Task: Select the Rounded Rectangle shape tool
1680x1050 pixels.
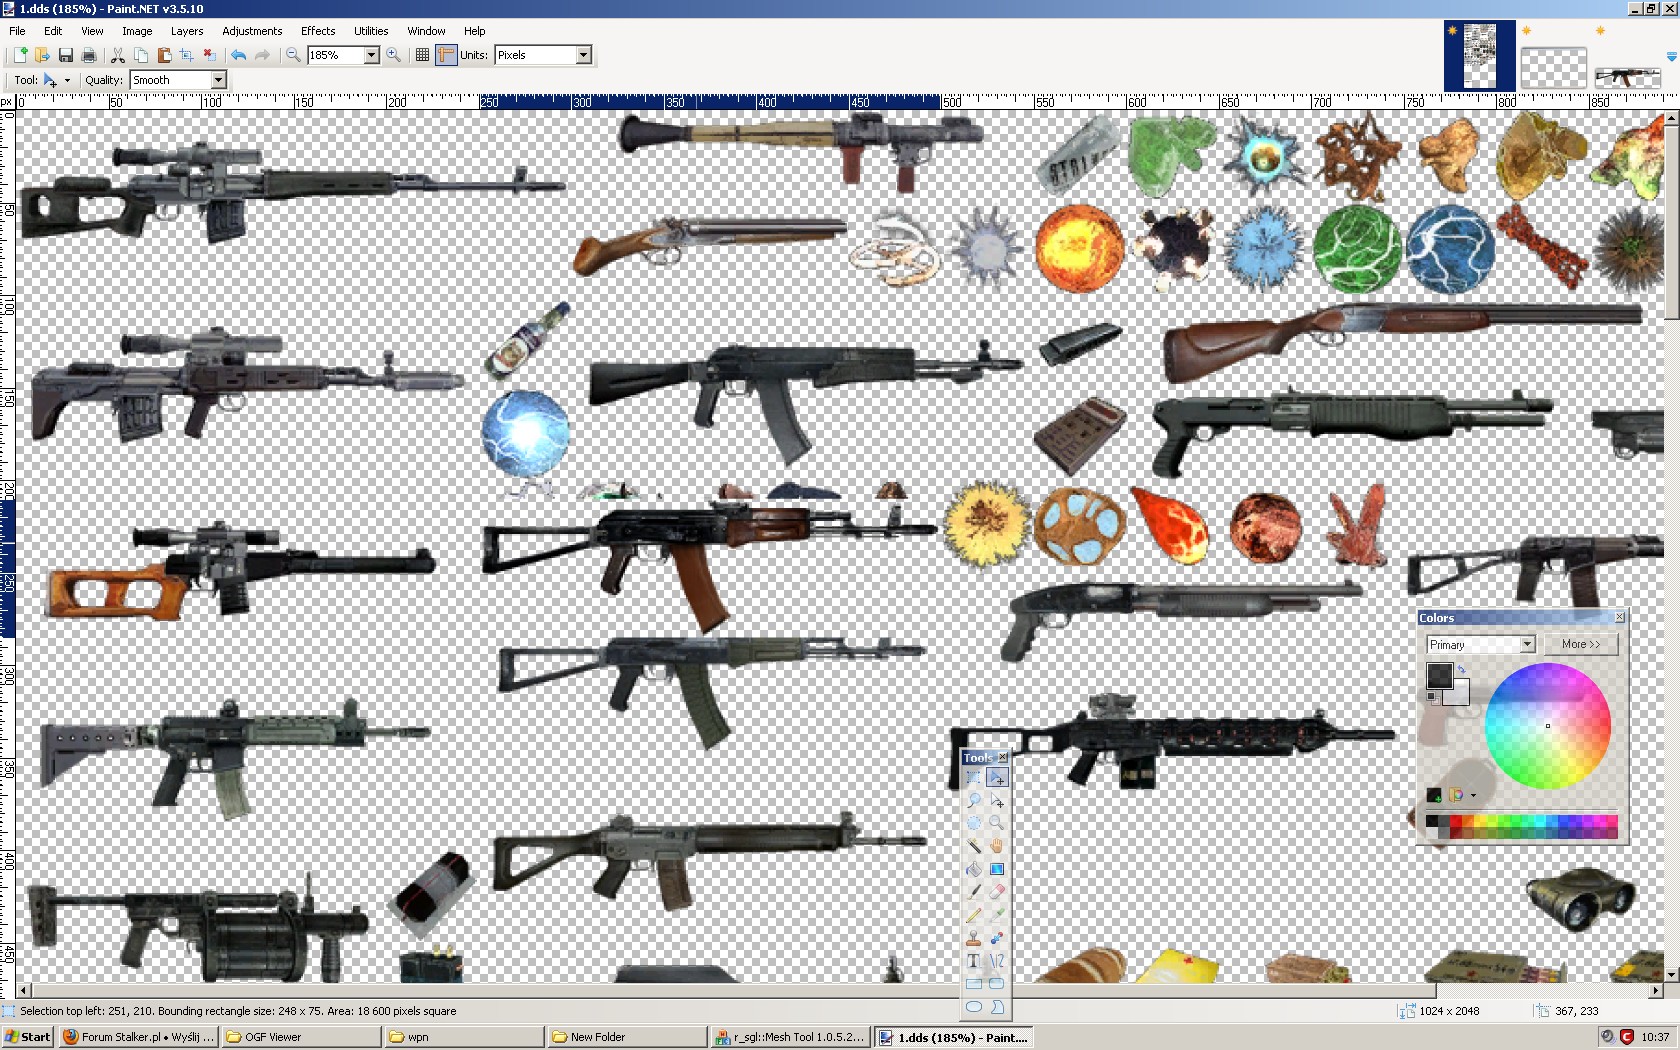Action: [996, 984]
